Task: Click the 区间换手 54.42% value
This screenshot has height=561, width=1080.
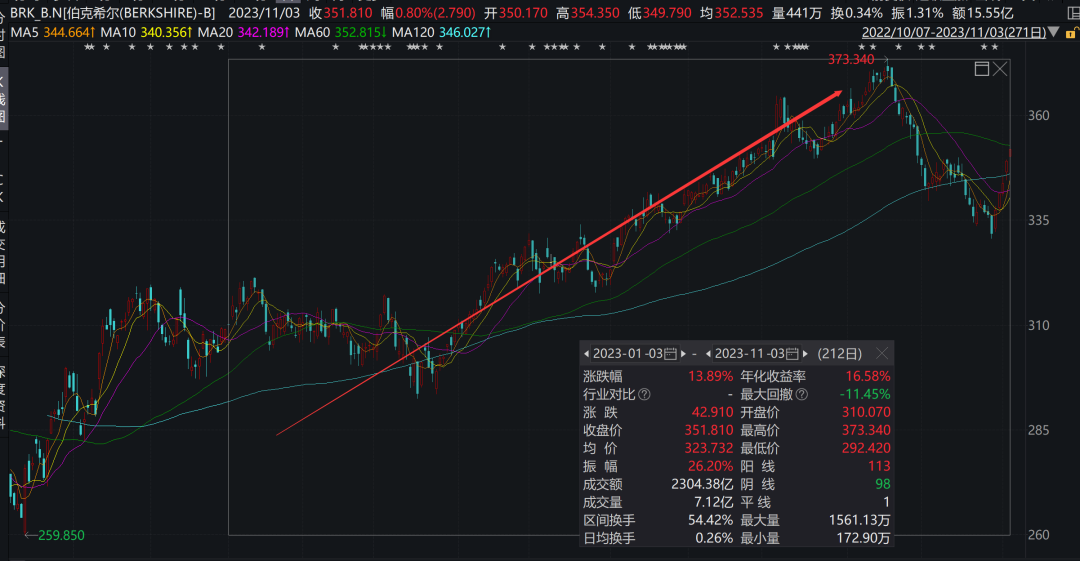Action: [x=710, y=520]
